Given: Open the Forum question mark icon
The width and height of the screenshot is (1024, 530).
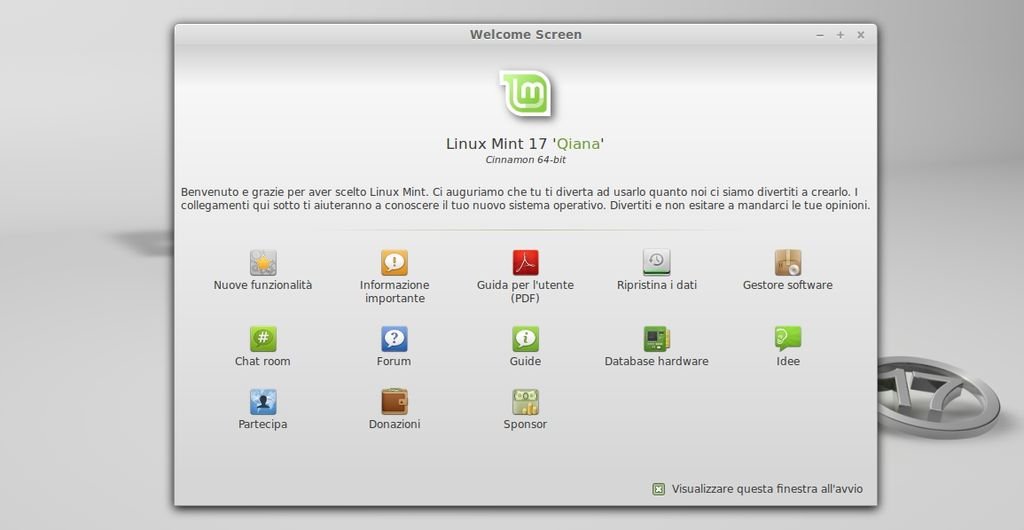Looking at the screenshot, I should [x=394, y=339].
